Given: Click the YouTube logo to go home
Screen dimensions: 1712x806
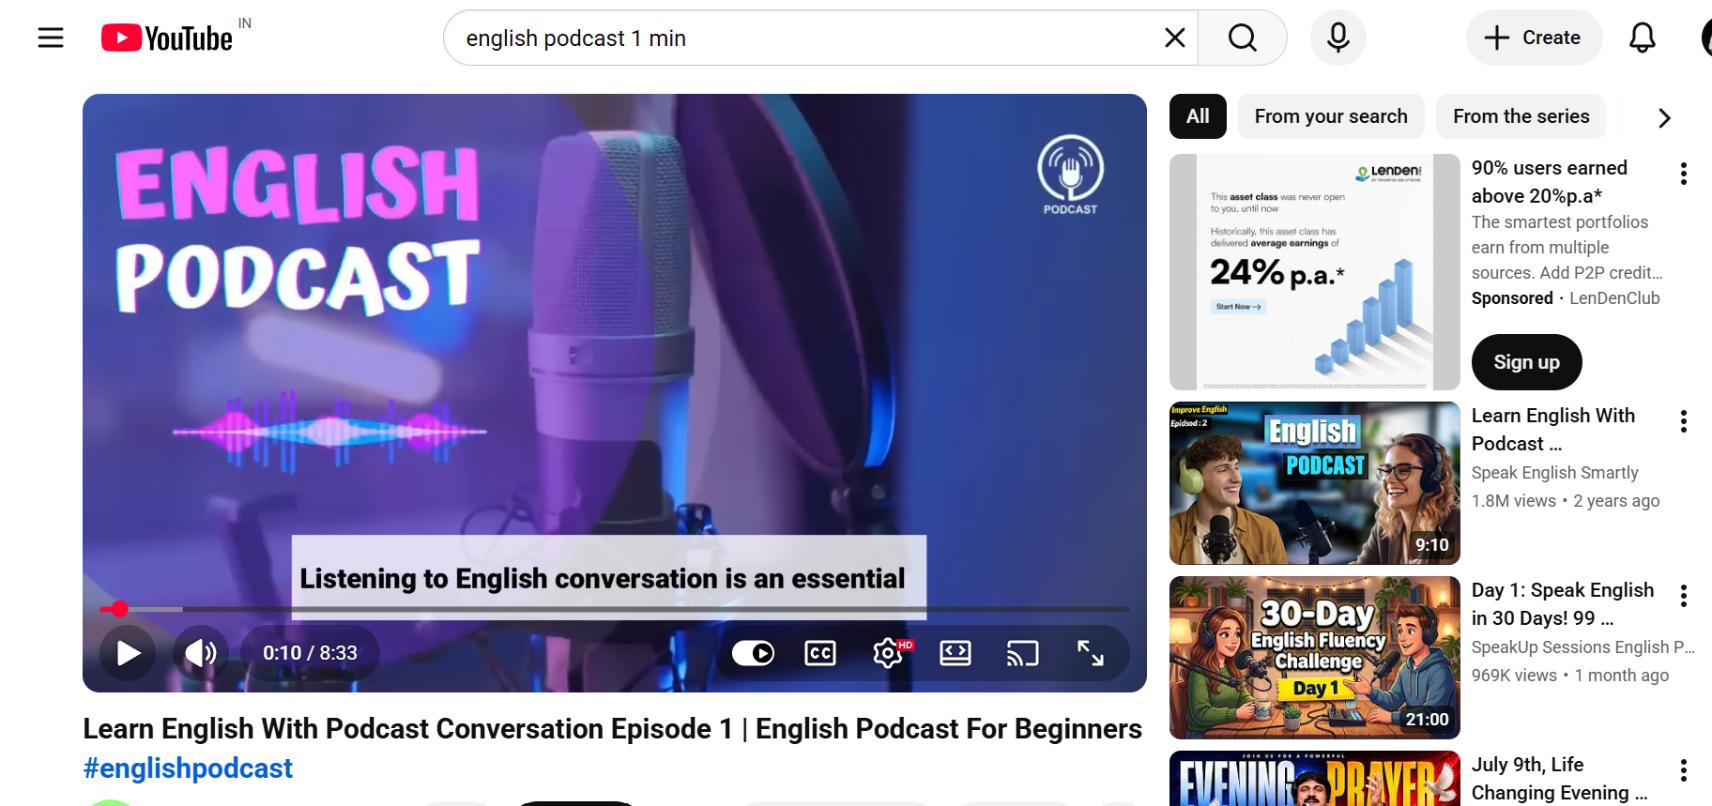Looking at the screenshot, I should point(166,38).
